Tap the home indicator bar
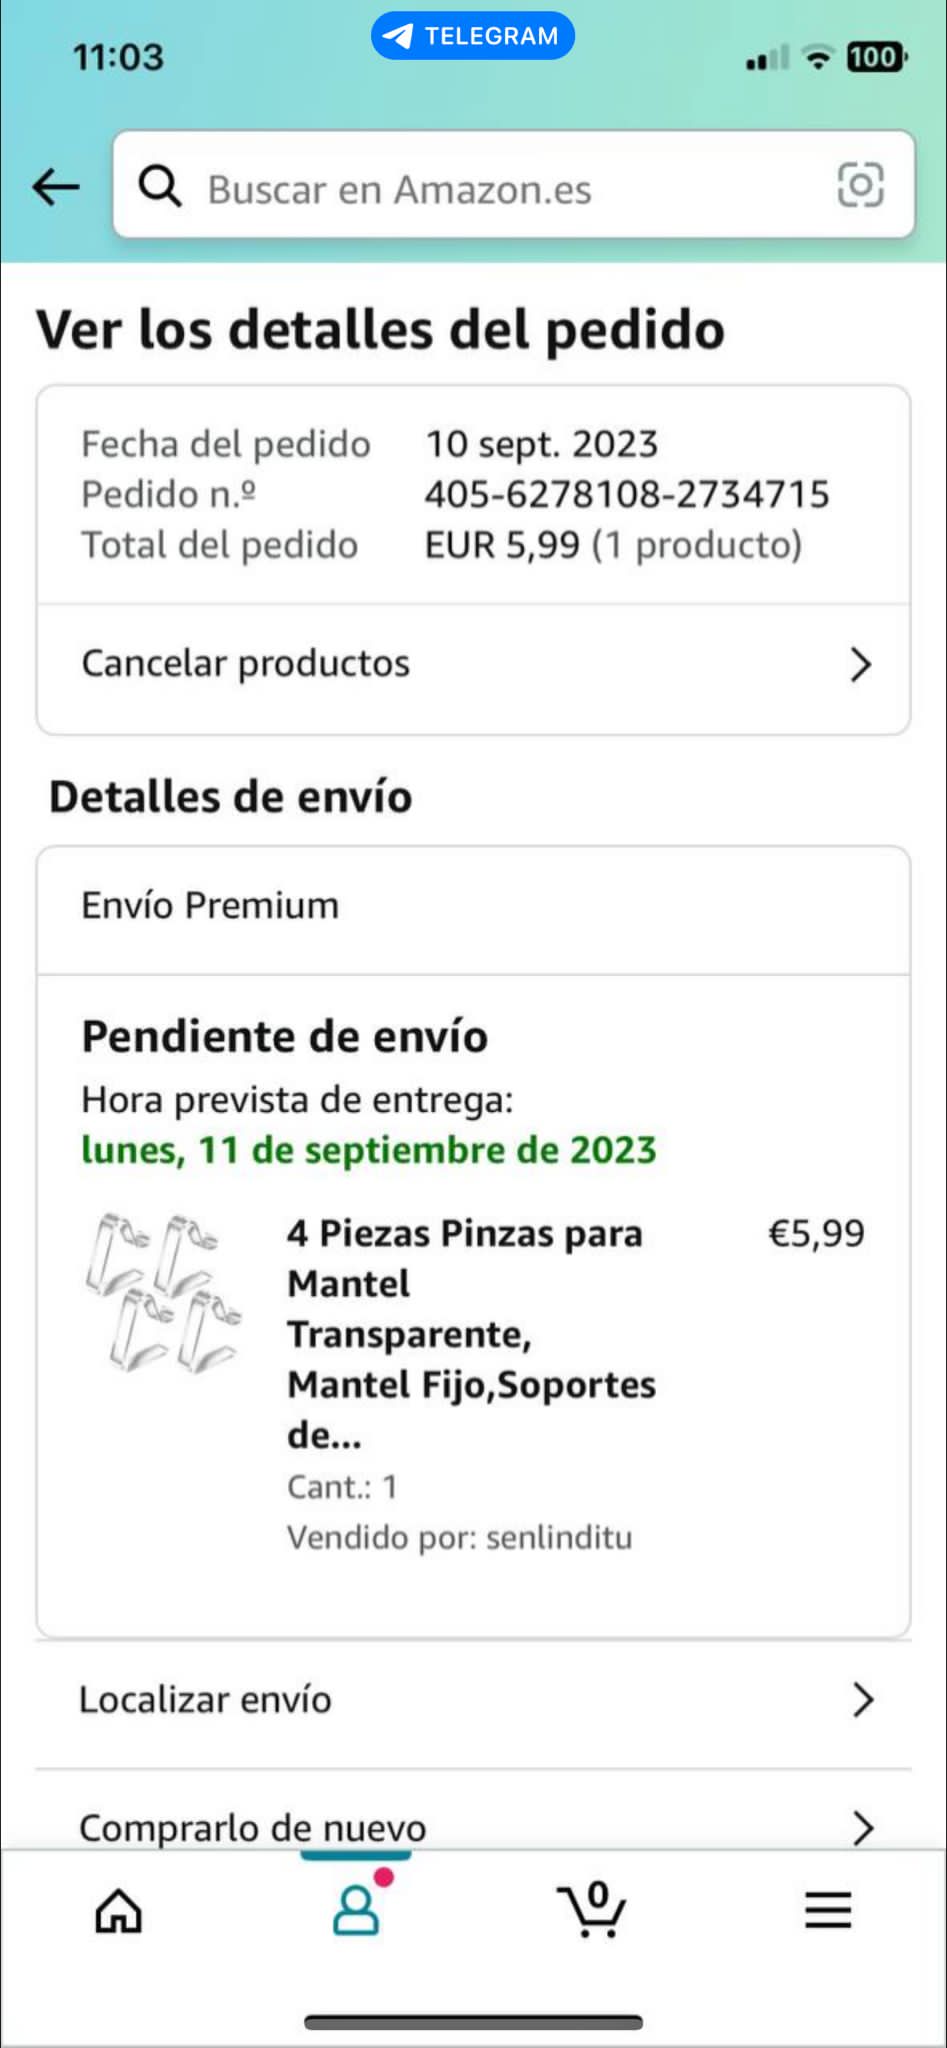 [473, 2022]
